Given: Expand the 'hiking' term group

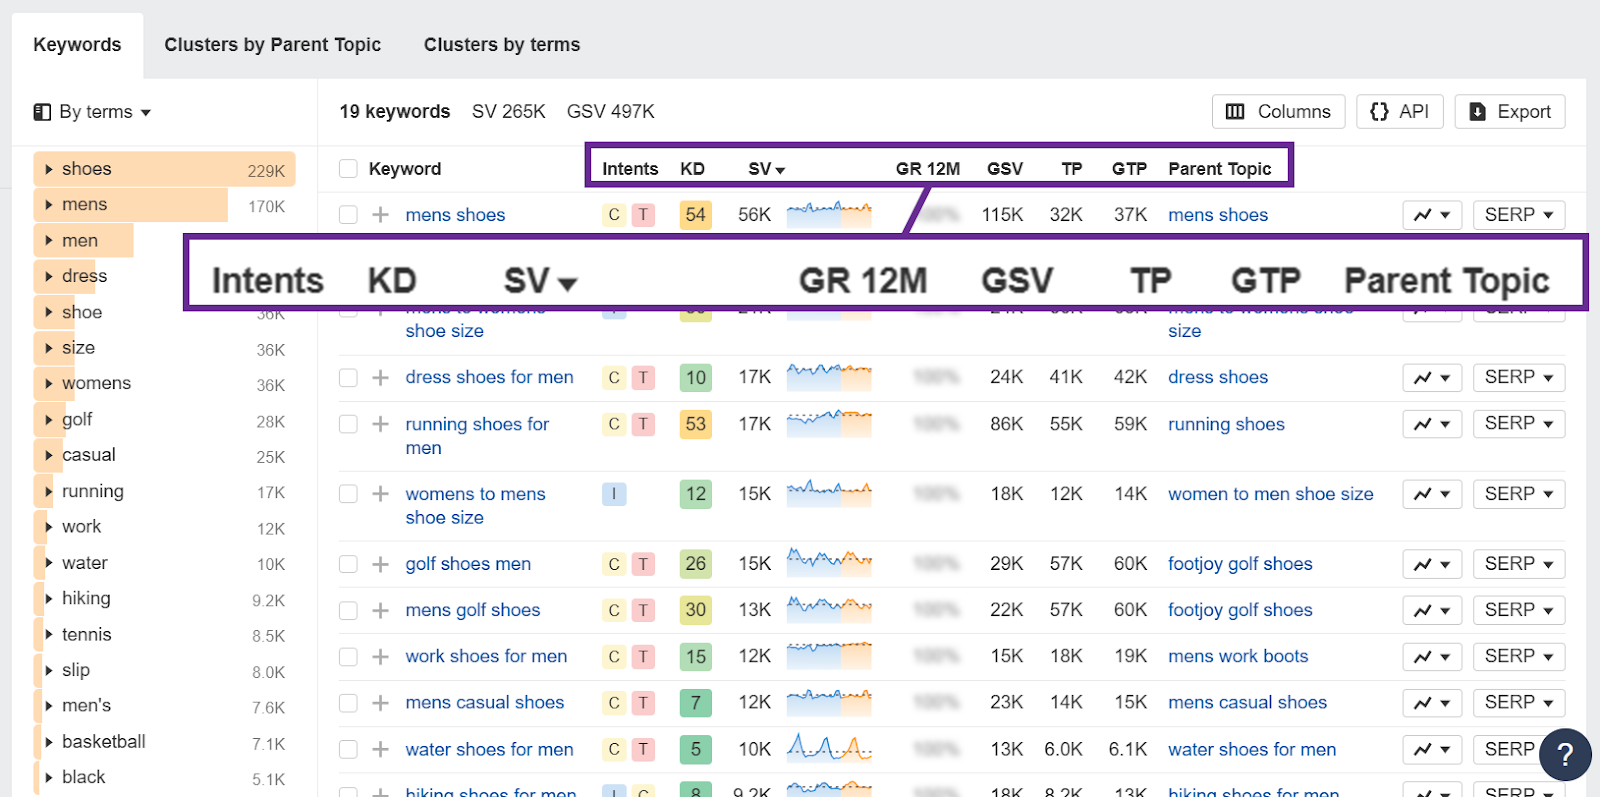Looking at the screenshot, I should pyautogui.click(x=49, y=599).
